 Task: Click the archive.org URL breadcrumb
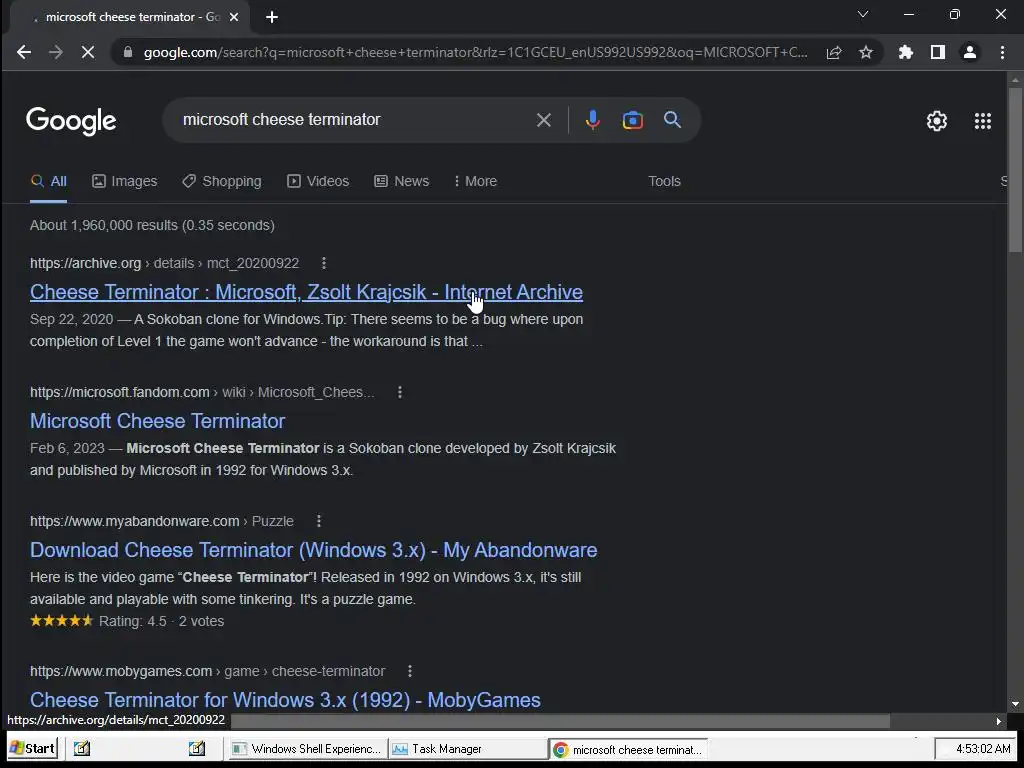pyautogui.click(x=165, y=263)
